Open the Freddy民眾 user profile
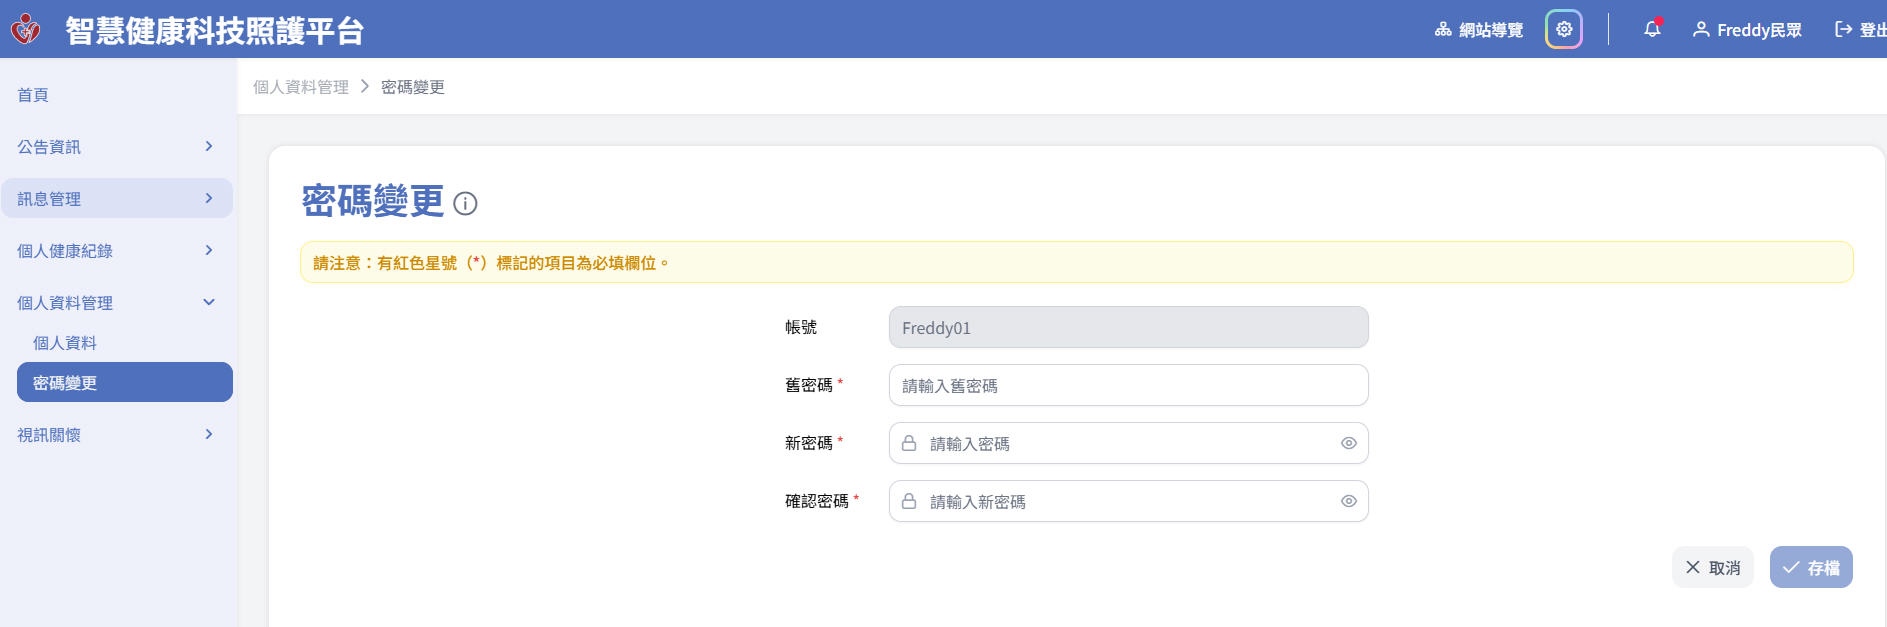Screen dimensions: 1887x627 click(x=1747, y=30)
